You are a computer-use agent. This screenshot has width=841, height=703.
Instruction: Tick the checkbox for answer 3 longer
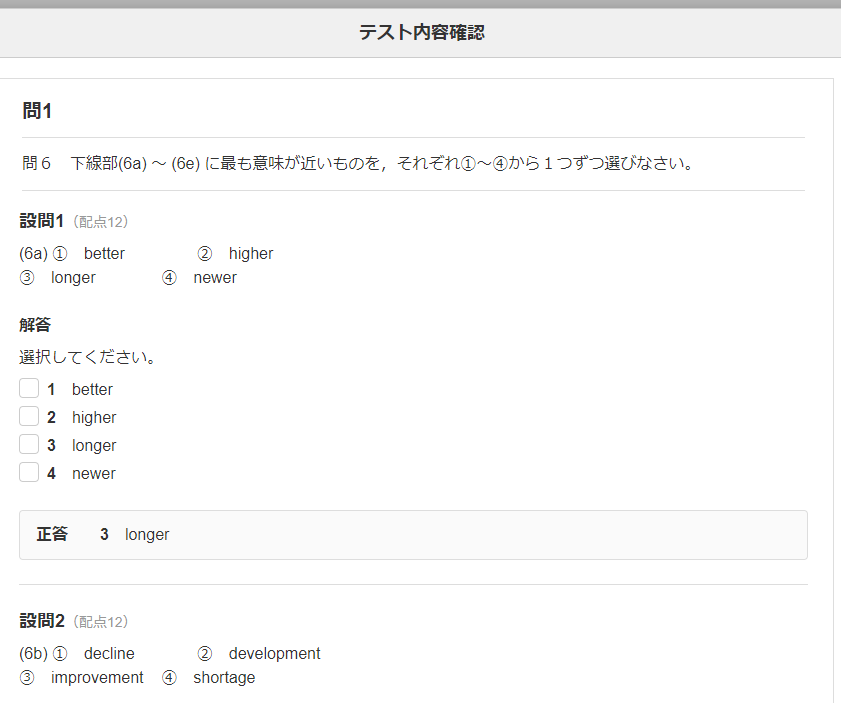coord(29,445)
